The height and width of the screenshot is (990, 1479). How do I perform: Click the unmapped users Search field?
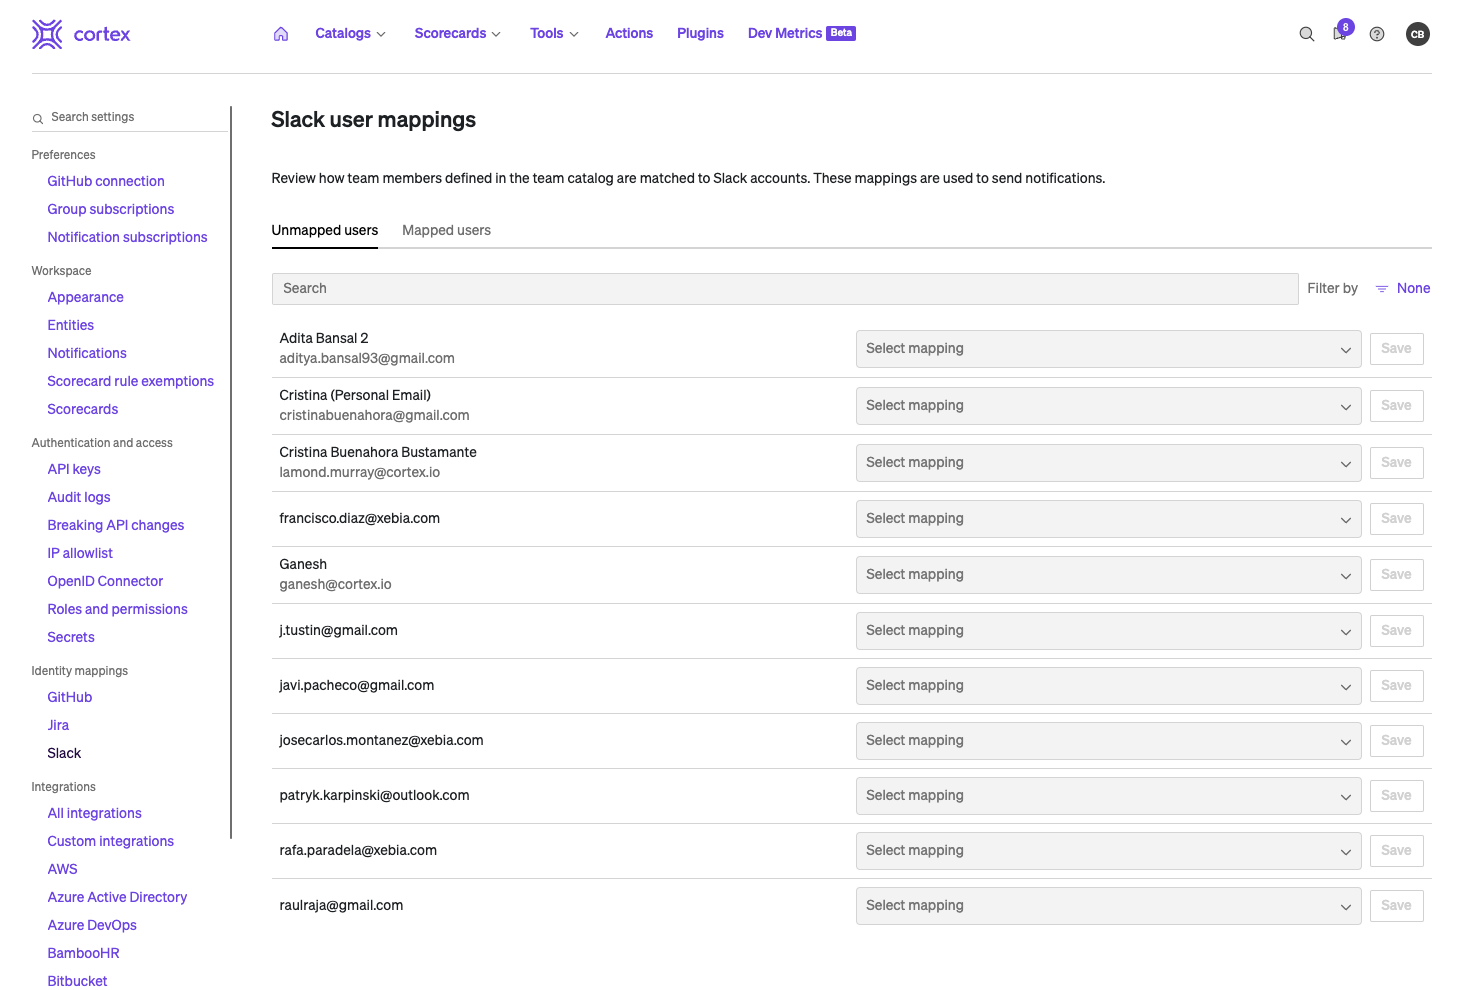click(x=784, y=289)
